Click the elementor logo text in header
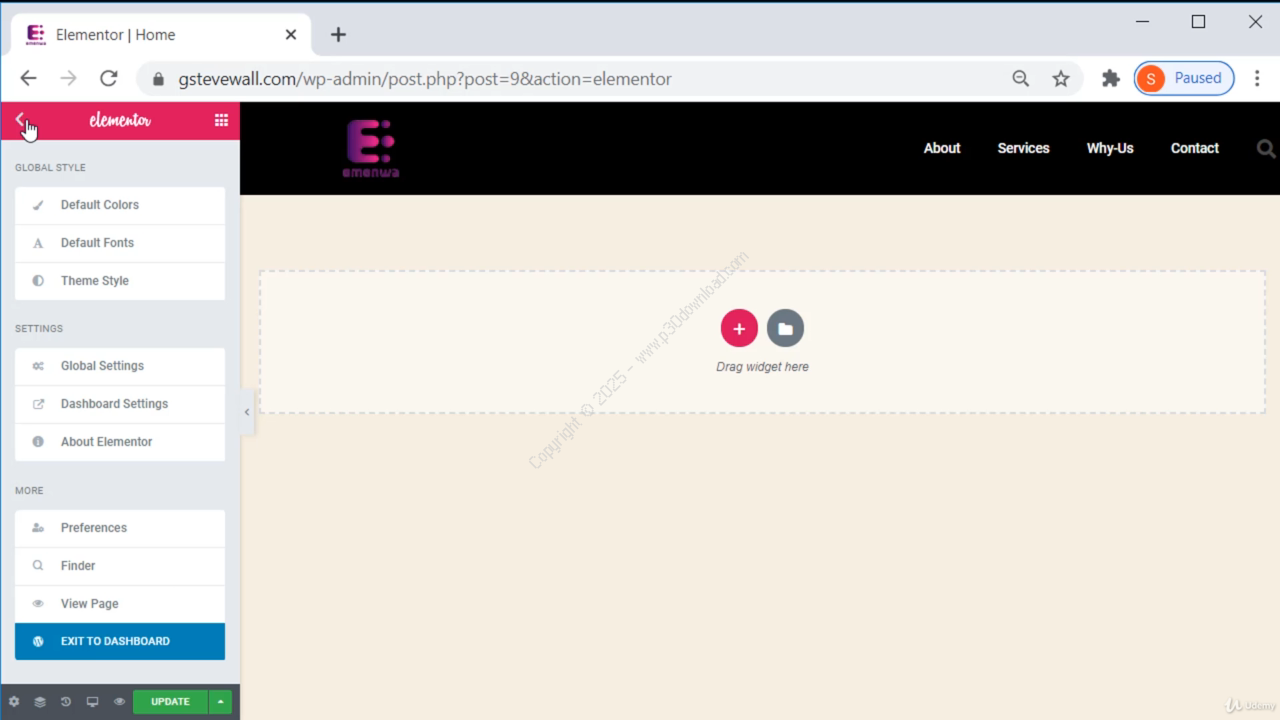The height and width of the screenshot is (720, 1280). click(120, 120)
